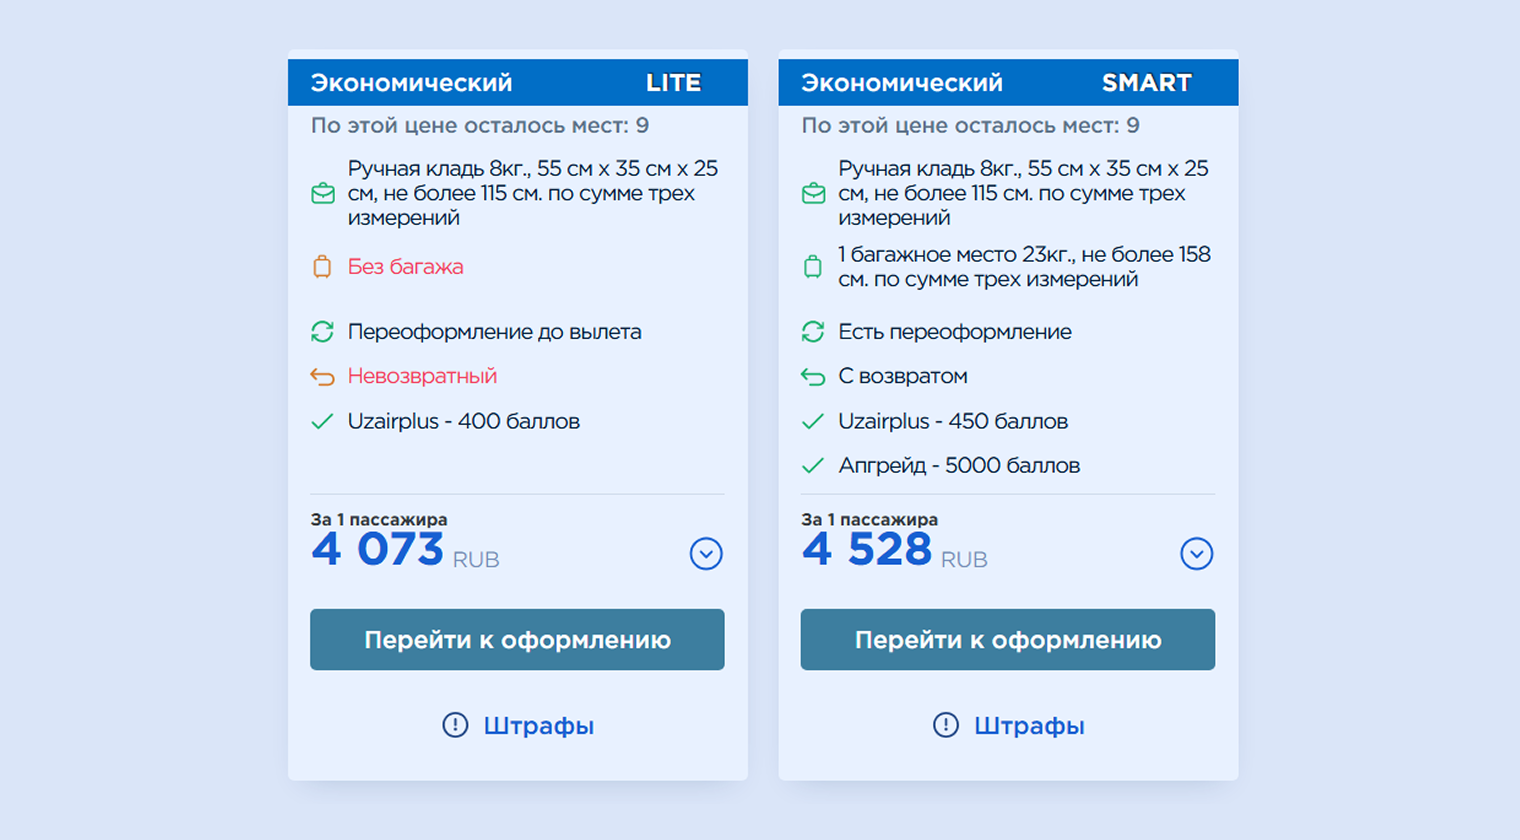The height and width of the screenshot is (840, 1520).
Task: Select the LITE fare header
Action: [518, 82]
